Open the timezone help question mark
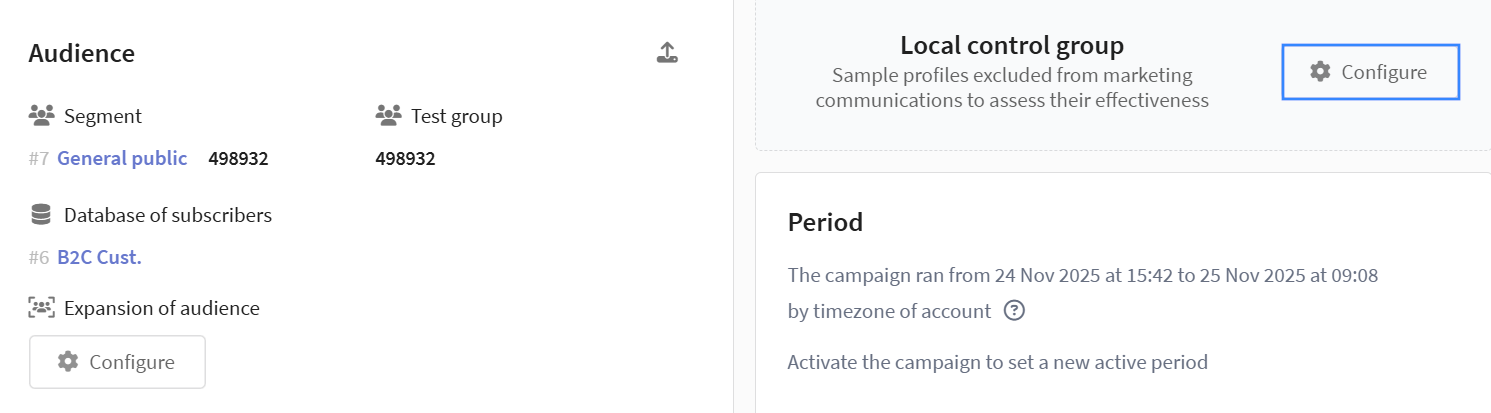Image resolution: width=1491 pixels, height=413 pixels. [x=1014, y=311]
